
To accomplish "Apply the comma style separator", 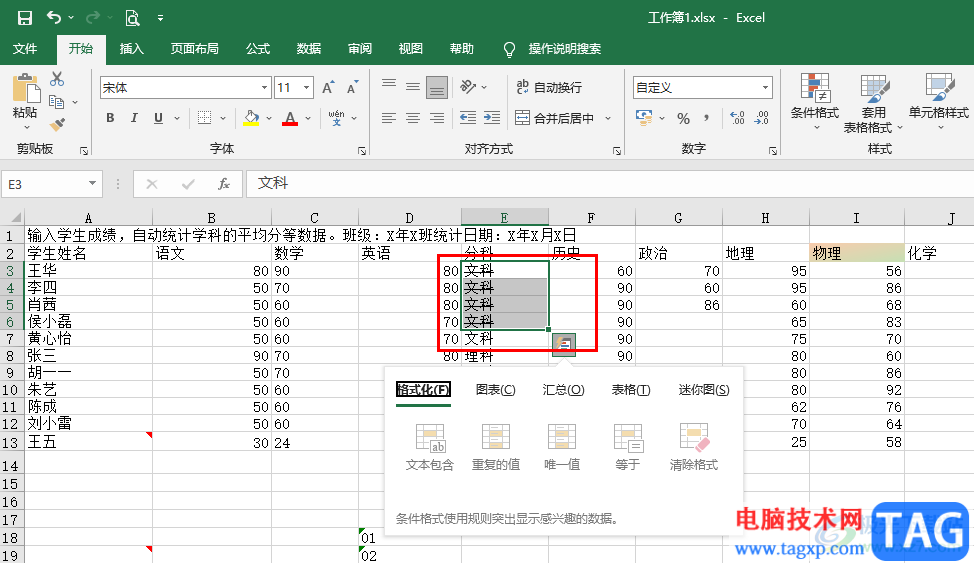I will pyautogui.click(x=707, y=118).
